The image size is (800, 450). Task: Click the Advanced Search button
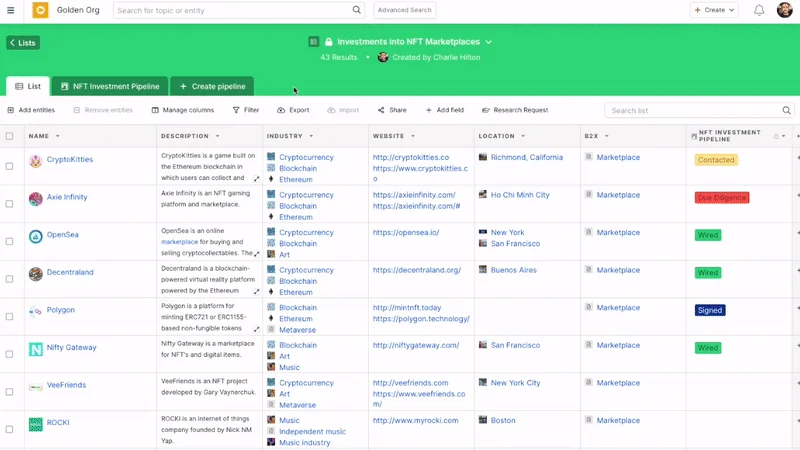tap(405, 10)
